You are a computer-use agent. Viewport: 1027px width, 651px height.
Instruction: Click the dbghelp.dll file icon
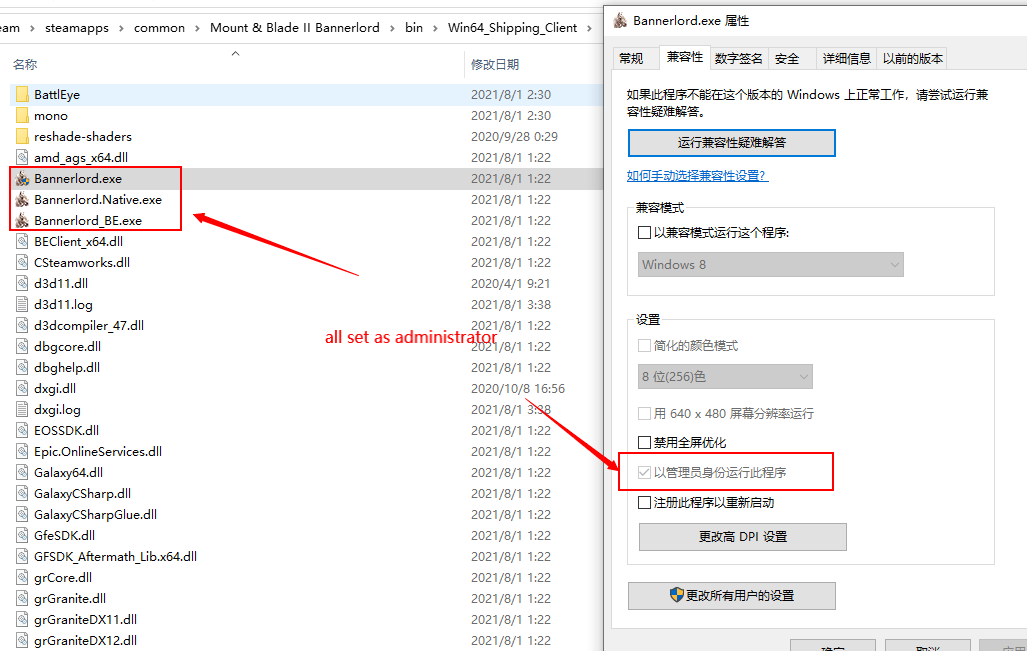click(22, 367)
